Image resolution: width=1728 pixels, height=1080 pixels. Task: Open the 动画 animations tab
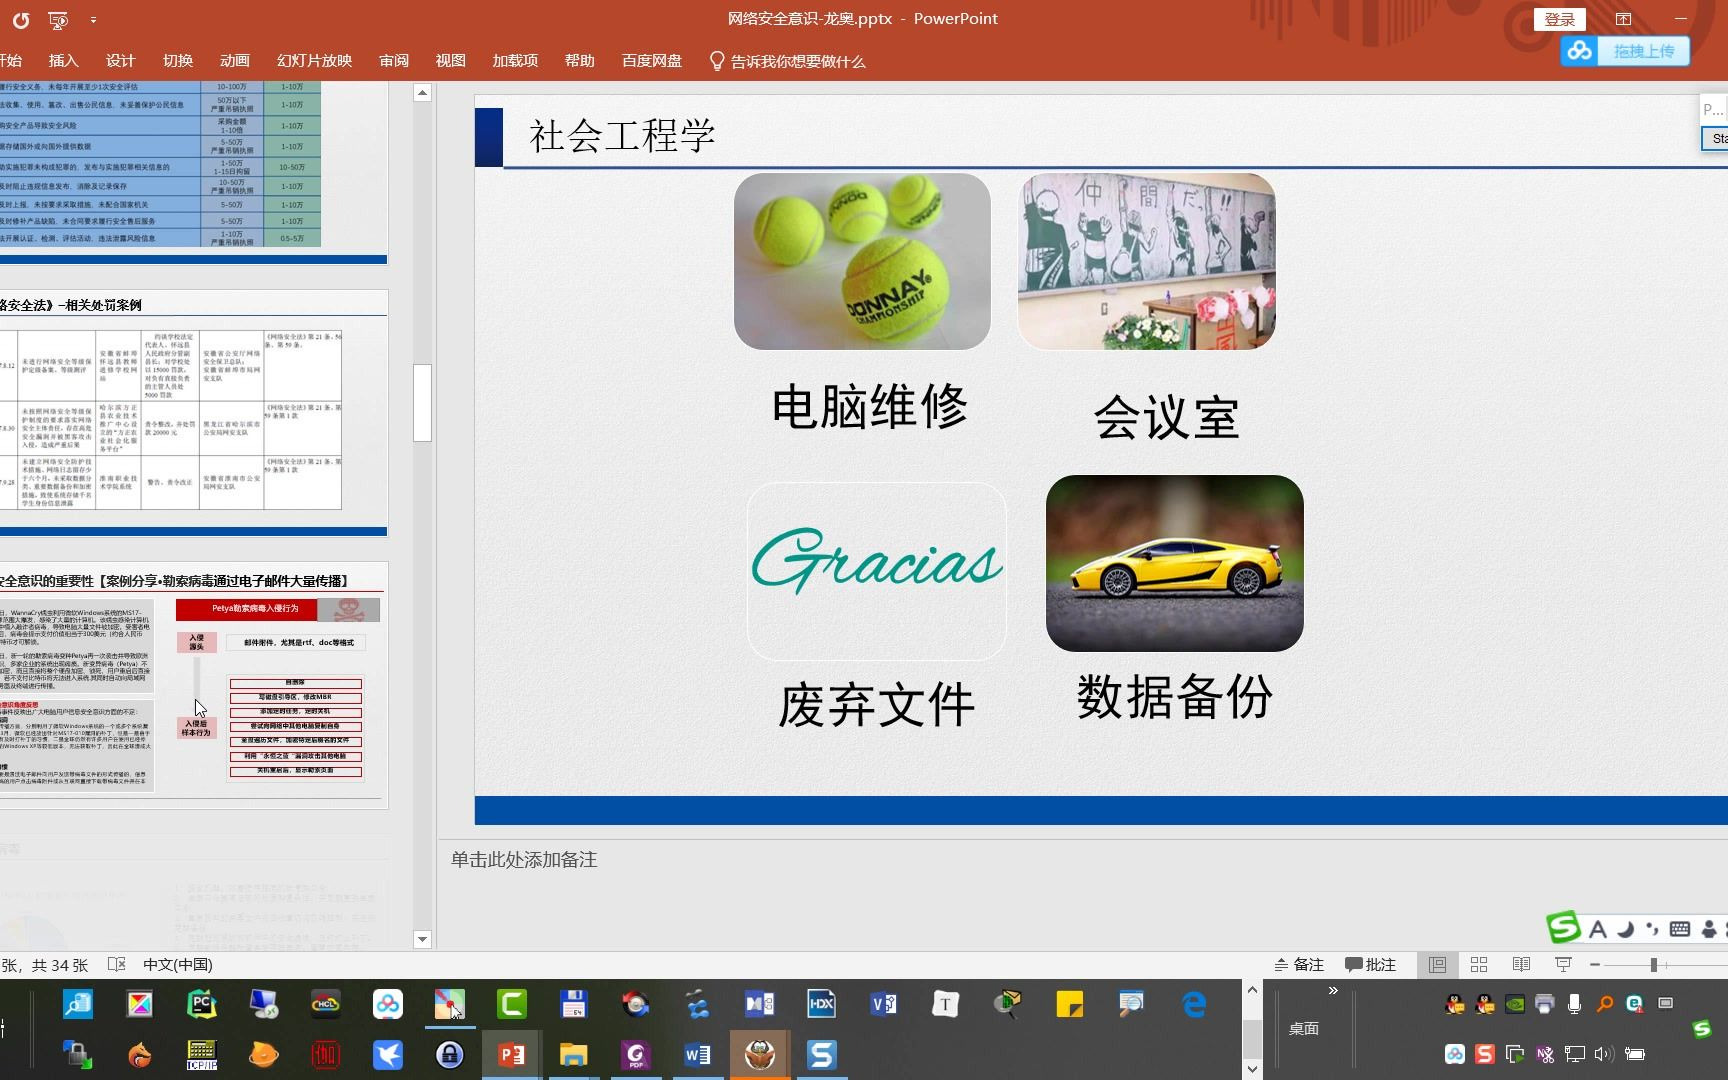click(235, 61)
